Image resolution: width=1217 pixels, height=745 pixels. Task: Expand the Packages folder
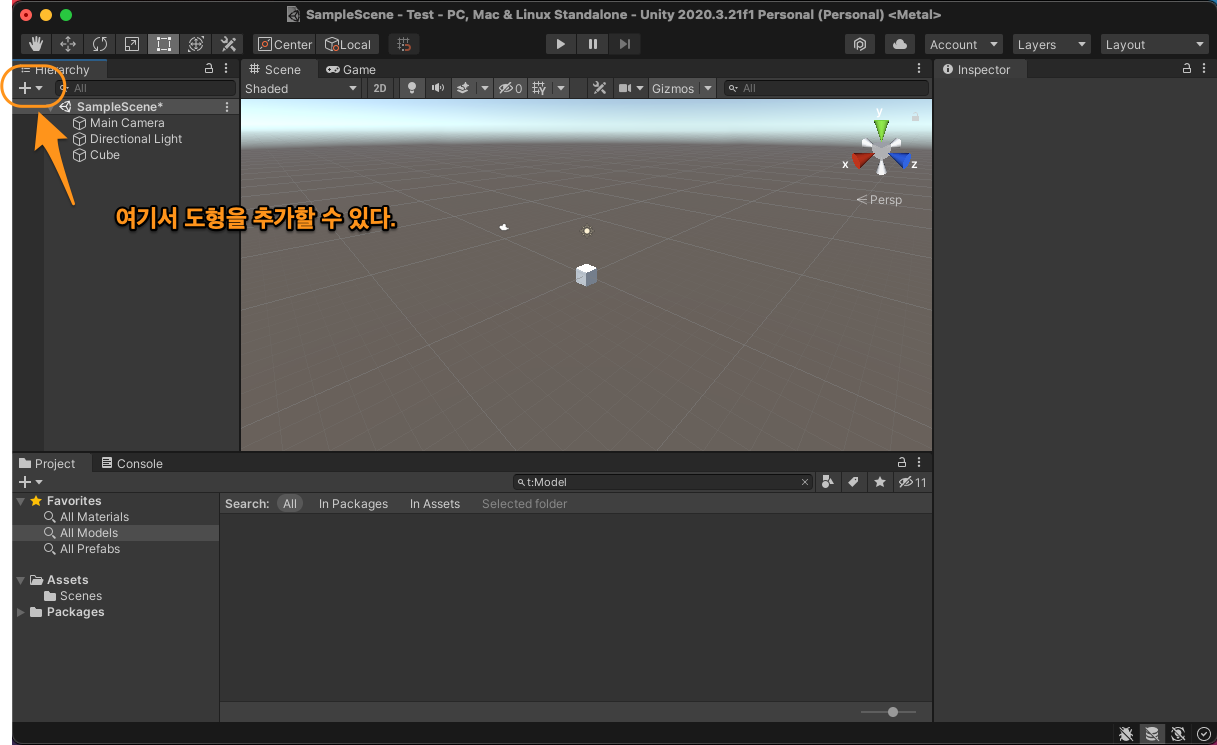coord(21,612)
